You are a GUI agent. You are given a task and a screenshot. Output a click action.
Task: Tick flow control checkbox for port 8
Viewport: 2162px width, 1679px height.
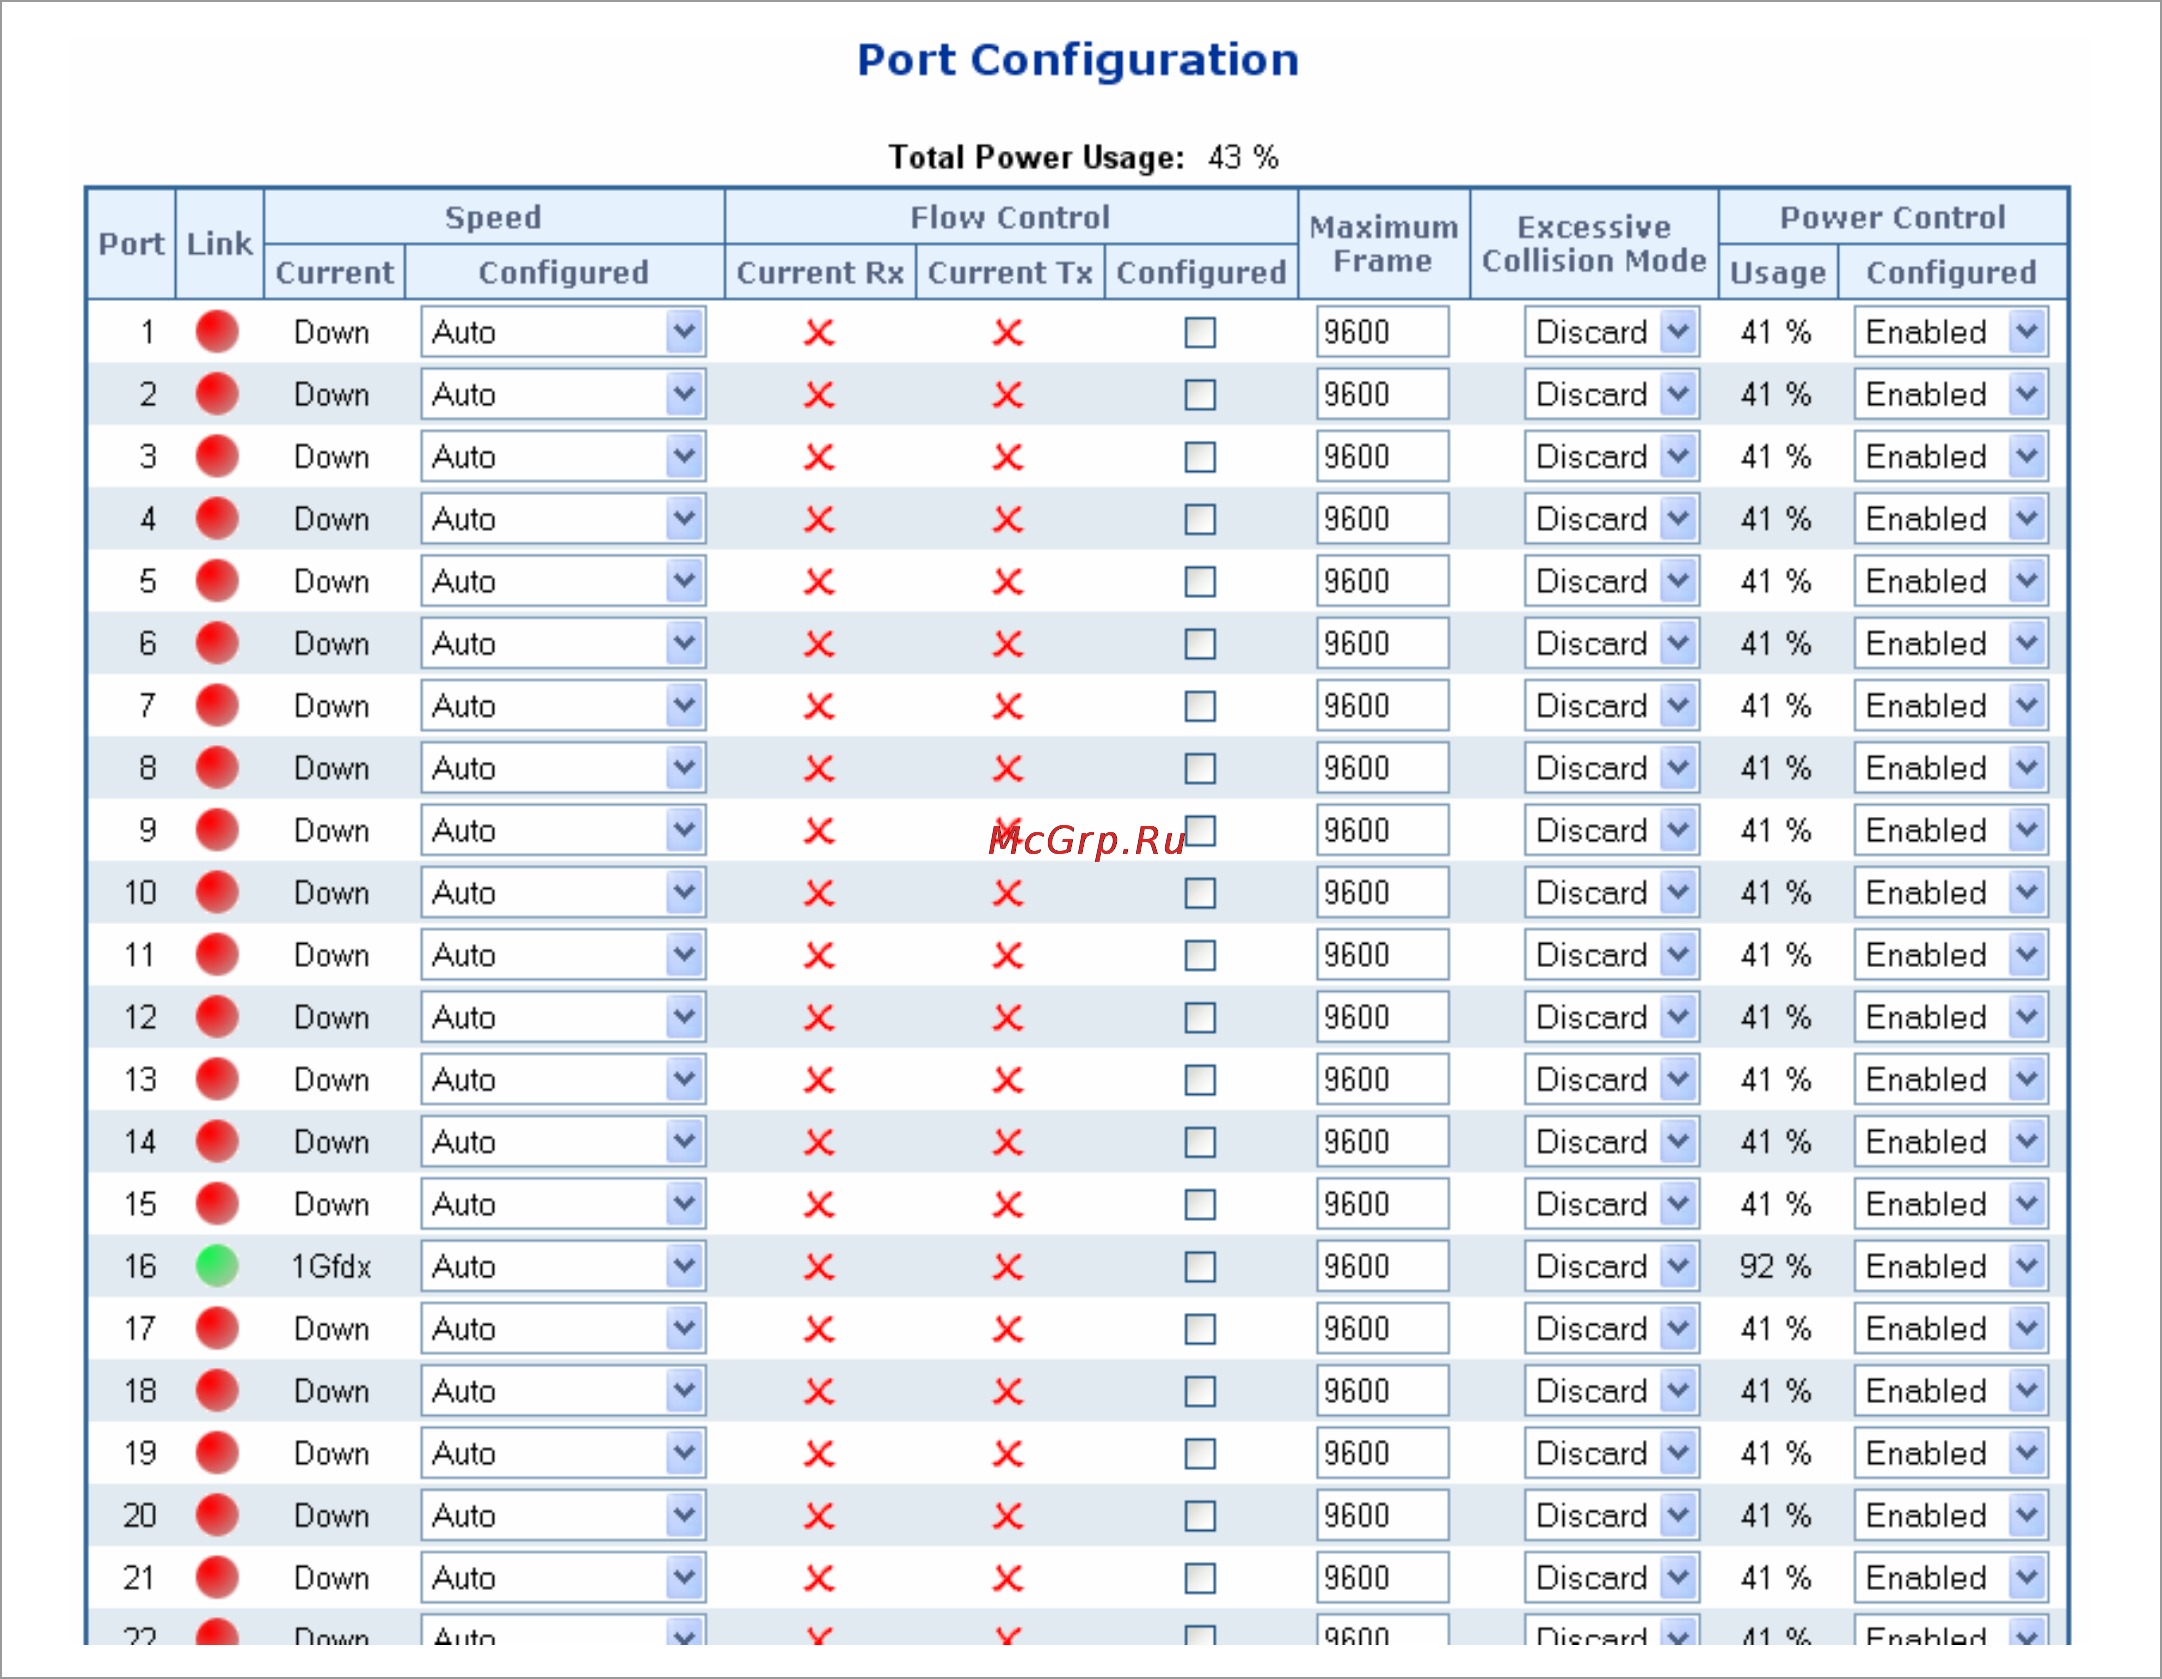[x=1200, y=768]
